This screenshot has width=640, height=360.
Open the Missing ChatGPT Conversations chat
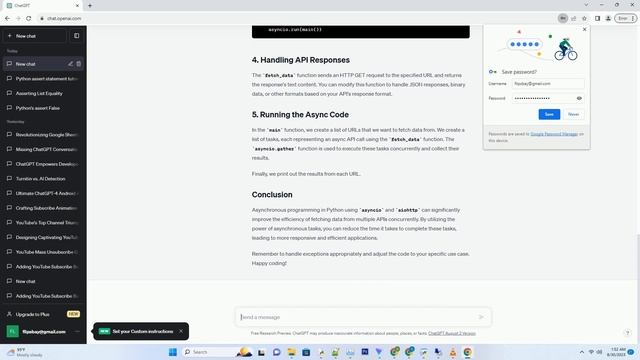pos(43,149)
